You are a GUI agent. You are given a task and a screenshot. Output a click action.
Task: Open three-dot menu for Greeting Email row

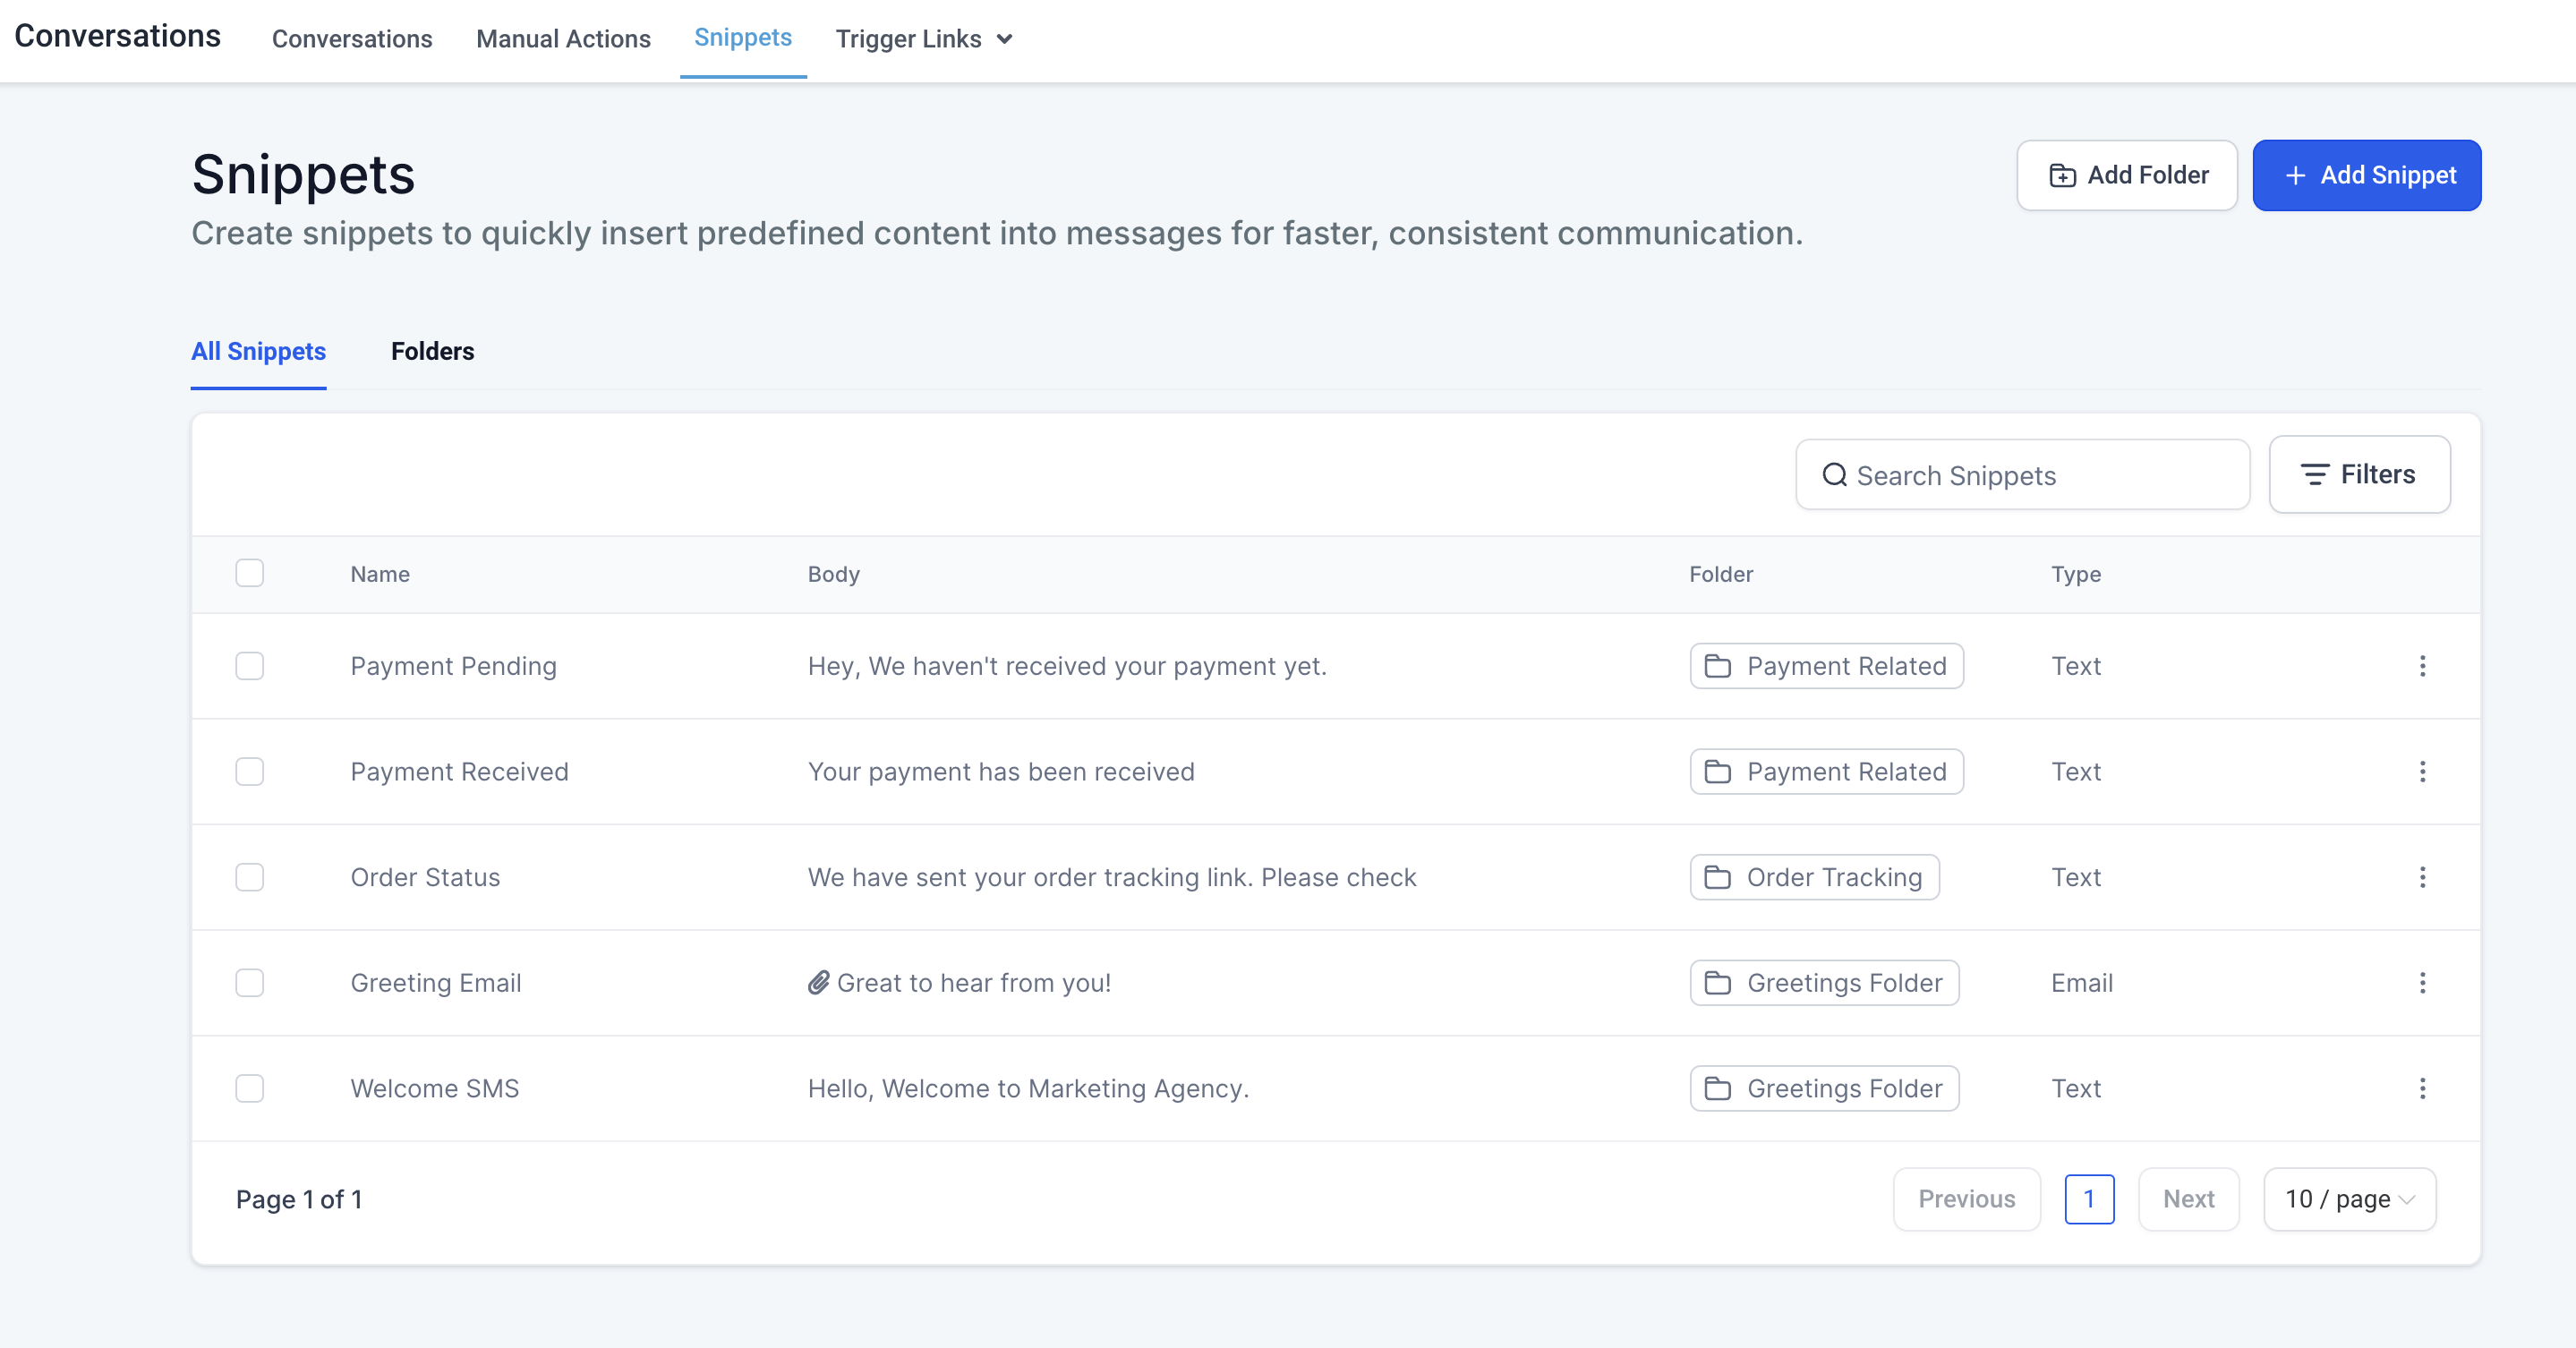[x=2422, y=982]
